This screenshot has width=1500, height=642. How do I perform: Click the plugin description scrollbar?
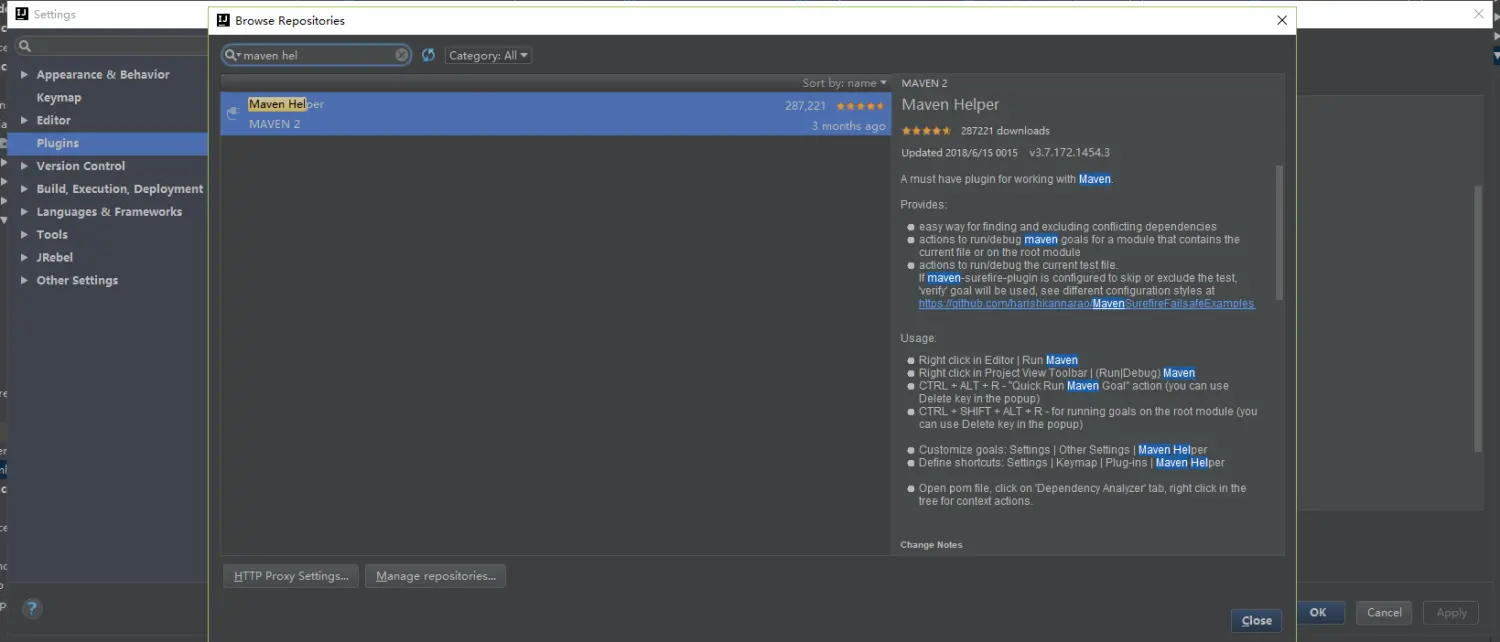pyautogui.click(x=1279, y=233)
